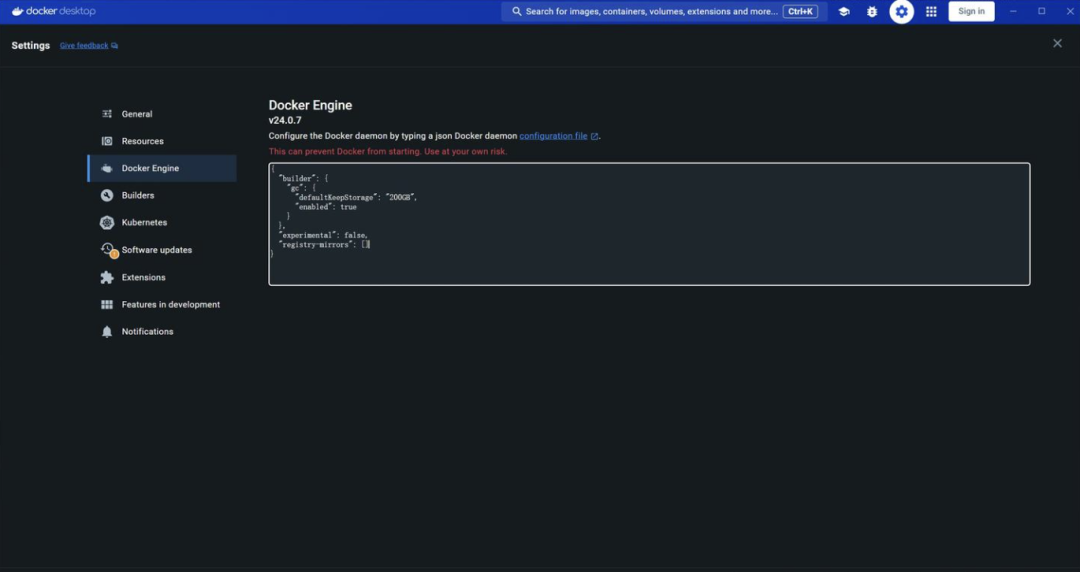
Task: Click the General sliders icon
Action: (x=107, y=114)
